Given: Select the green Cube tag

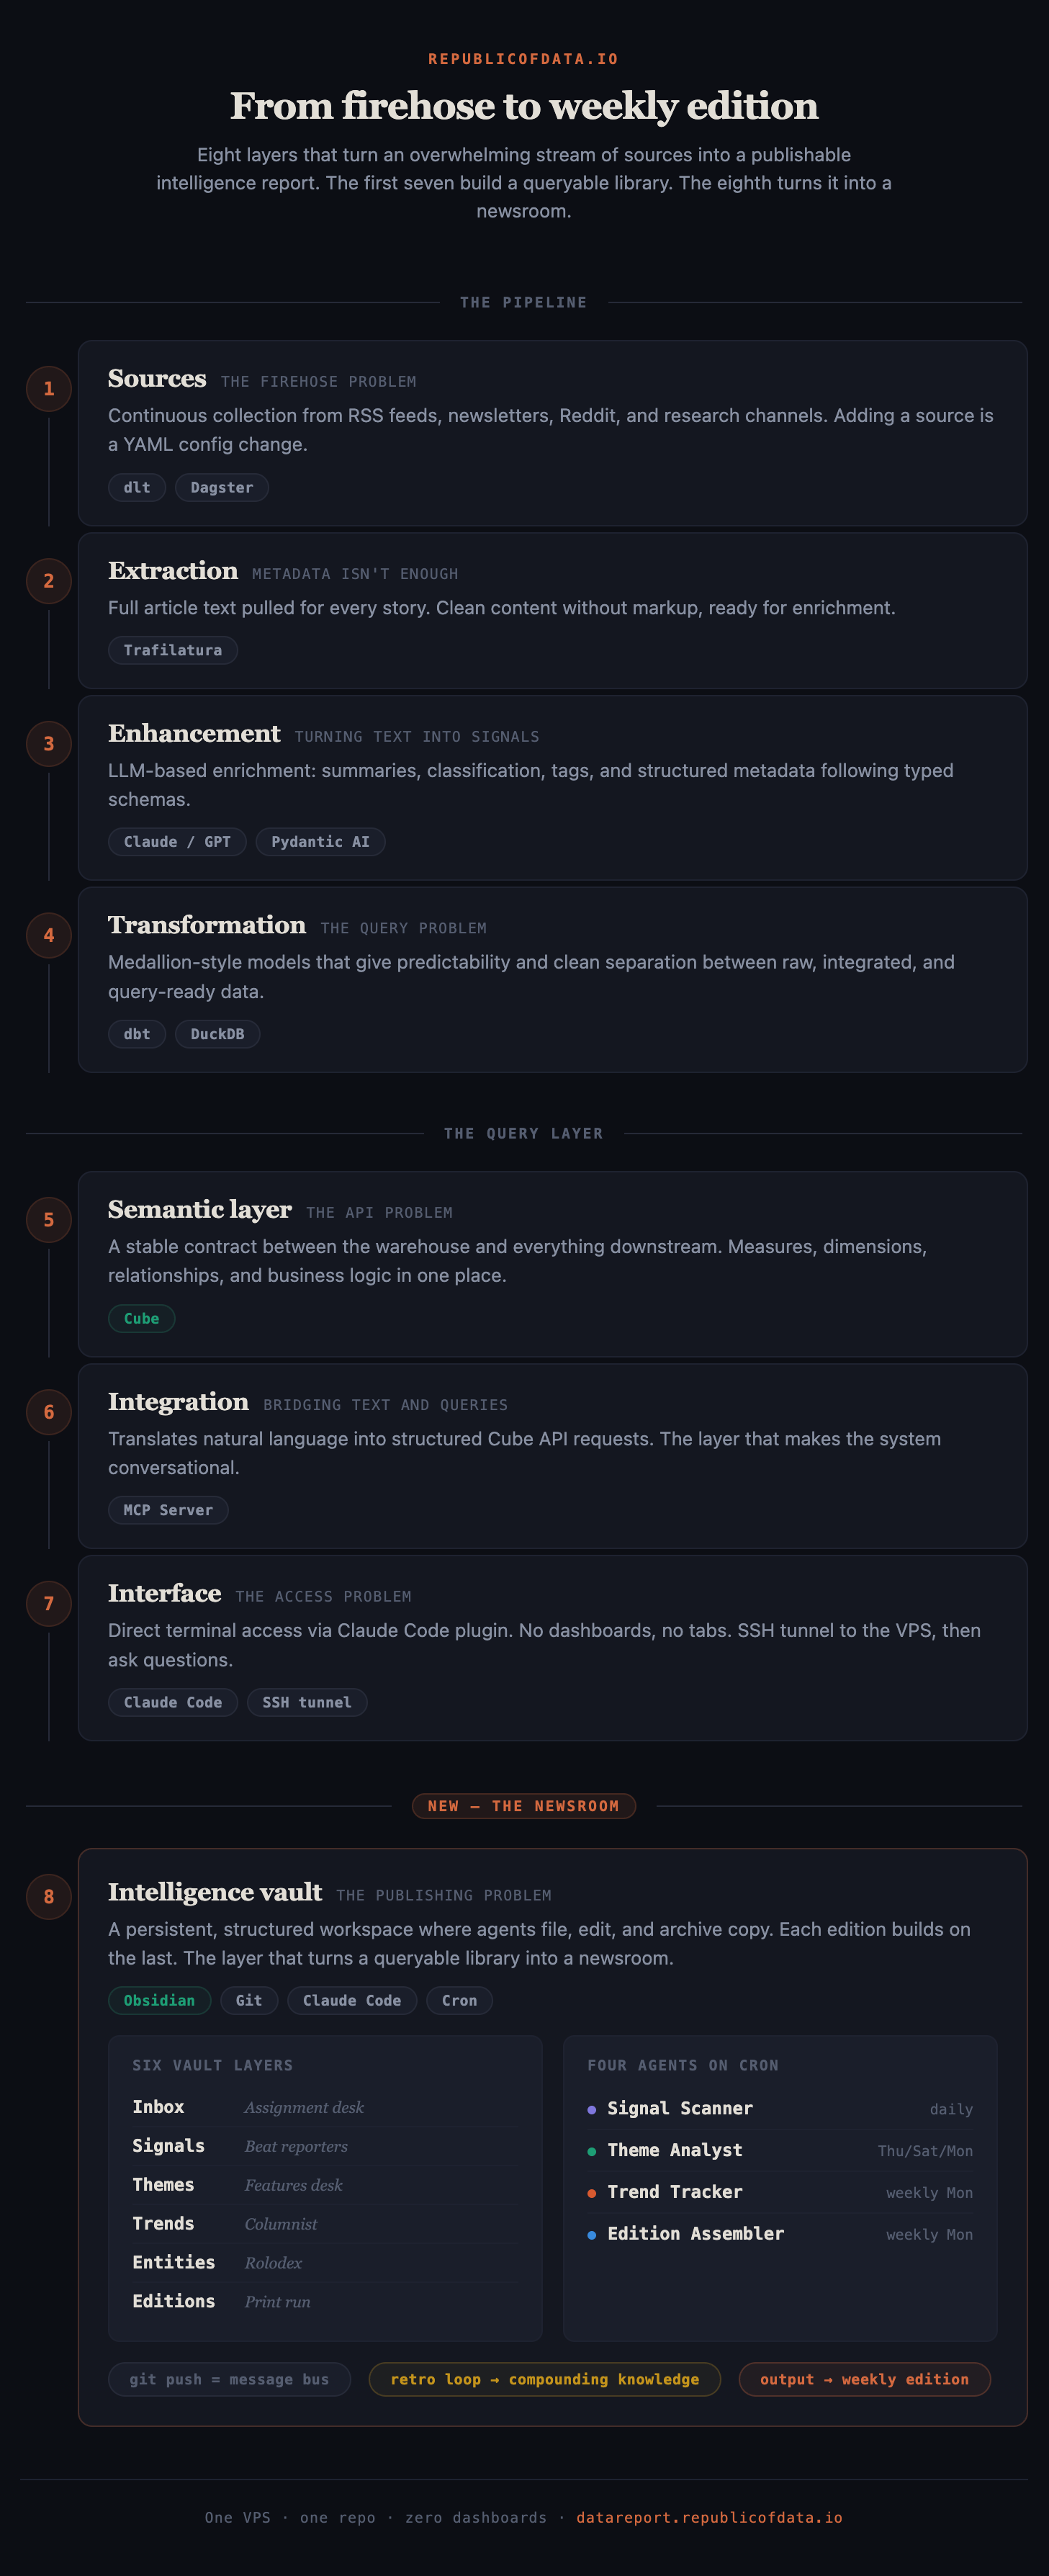Looking at the screenshot, I should coord(141,1318).
